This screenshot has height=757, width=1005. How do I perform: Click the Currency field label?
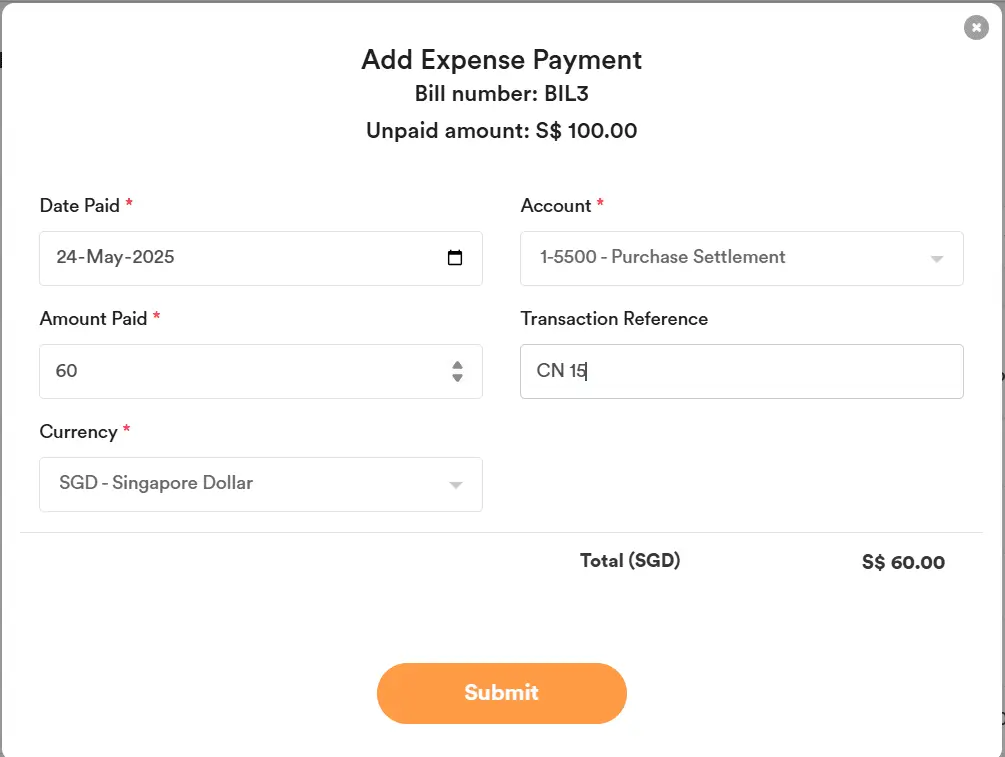click(x=78, y=432)
